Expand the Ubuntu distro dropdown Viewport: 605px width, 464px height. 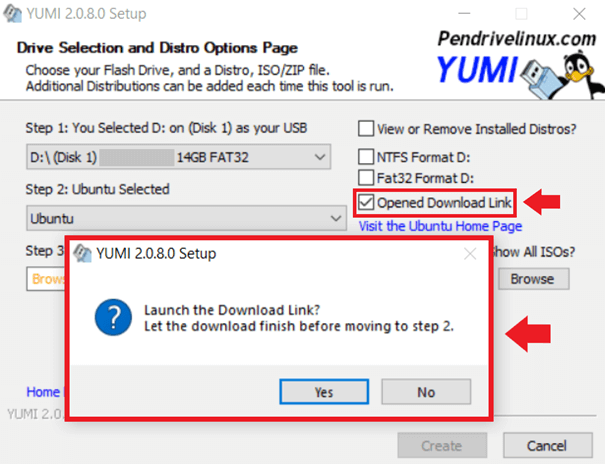(186, 218)
